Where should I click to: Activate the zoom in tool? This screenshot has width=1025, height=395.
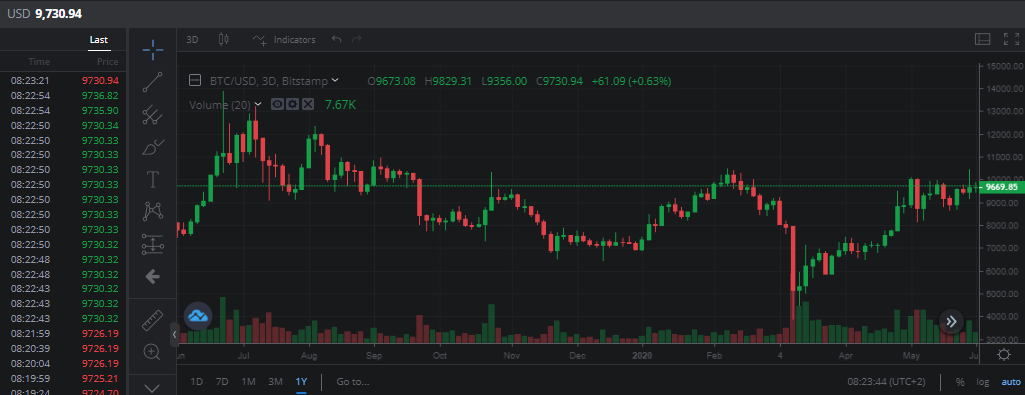coord(152,352)
